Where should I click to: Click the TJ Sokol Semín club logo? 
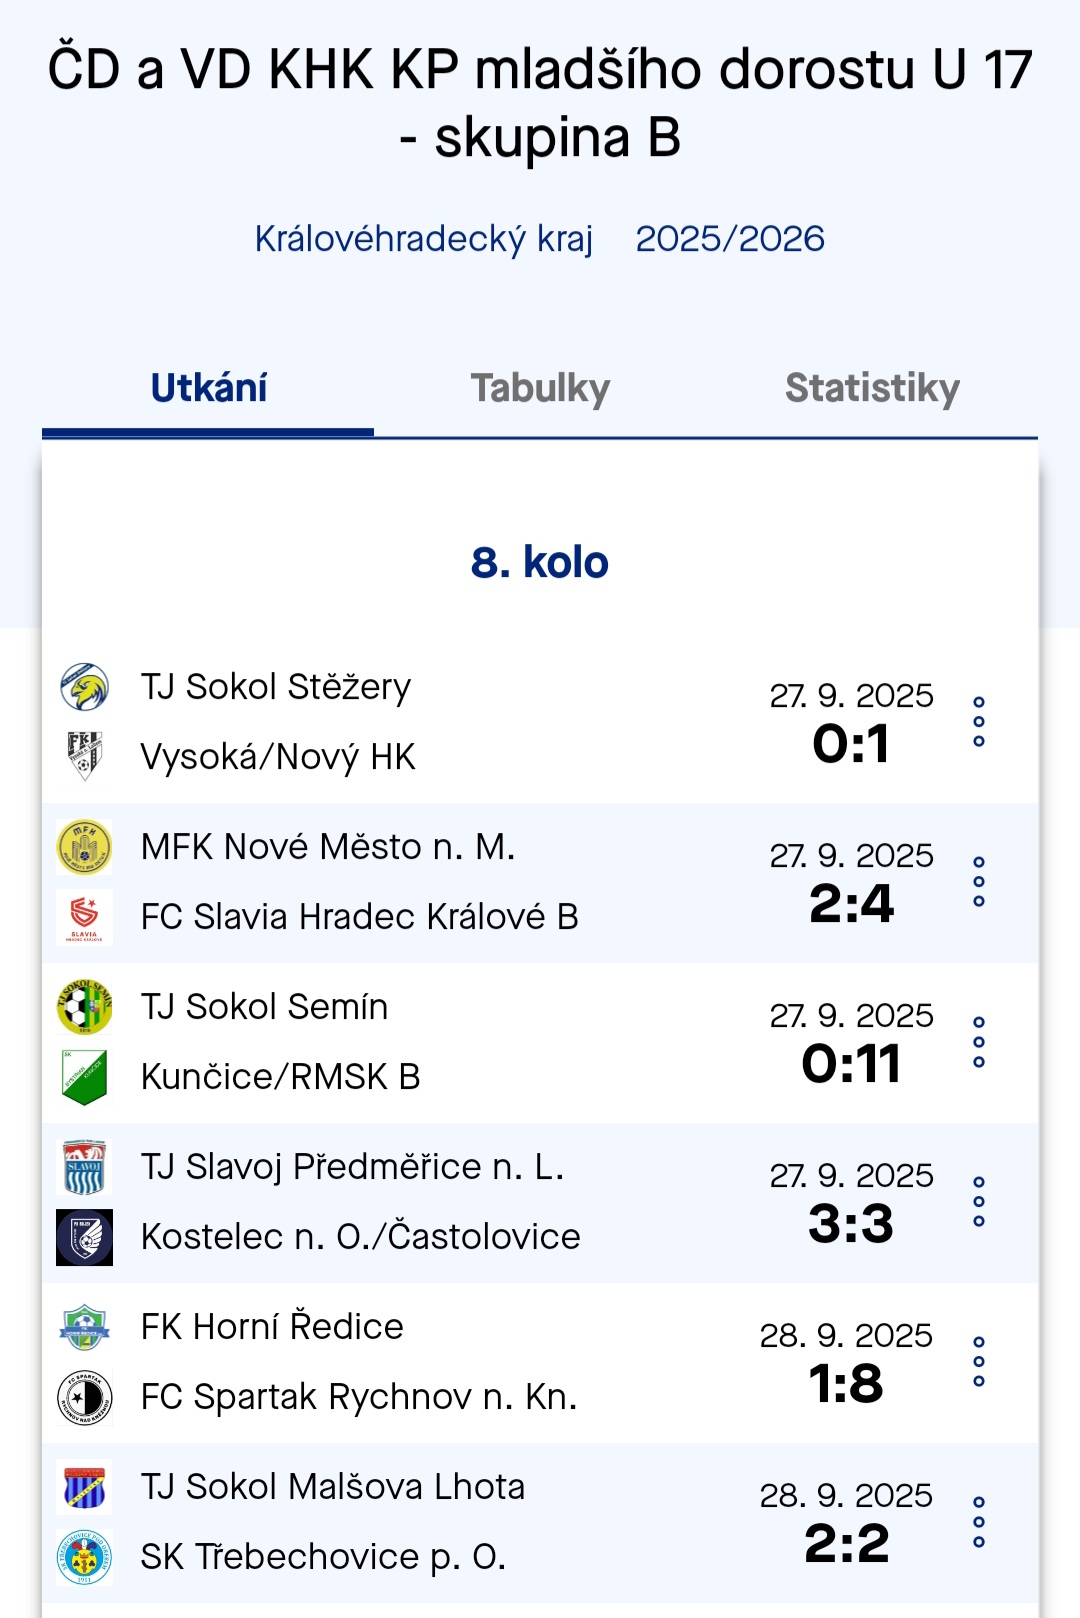(x=84, y=1007)
